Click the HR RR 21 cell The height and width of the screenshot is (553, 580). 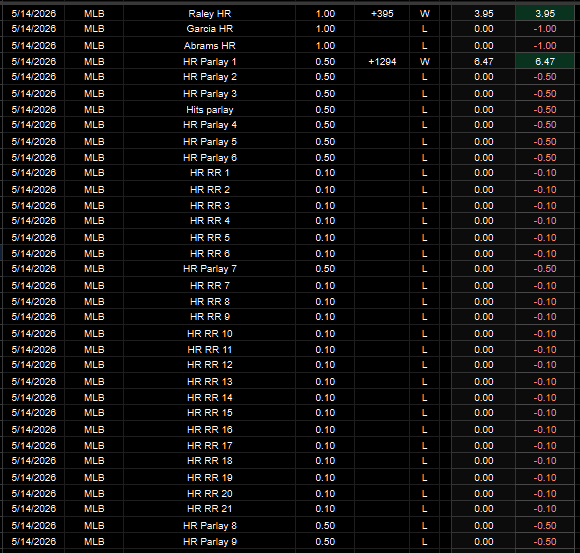point(209,509)
